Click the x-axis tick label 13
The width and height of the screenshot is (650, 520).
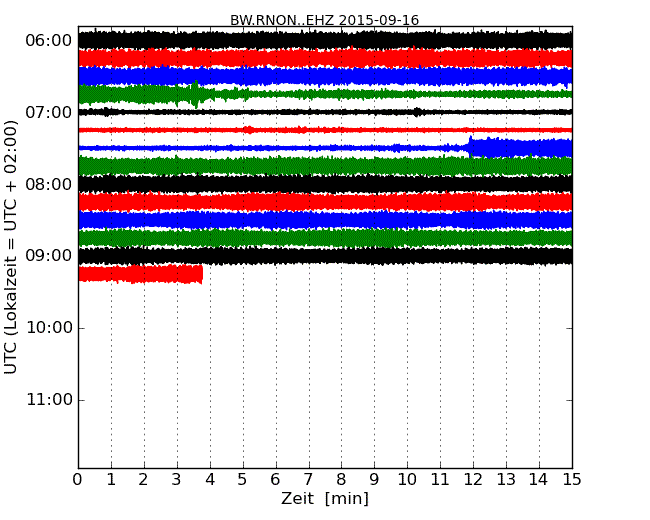[506, 480]
